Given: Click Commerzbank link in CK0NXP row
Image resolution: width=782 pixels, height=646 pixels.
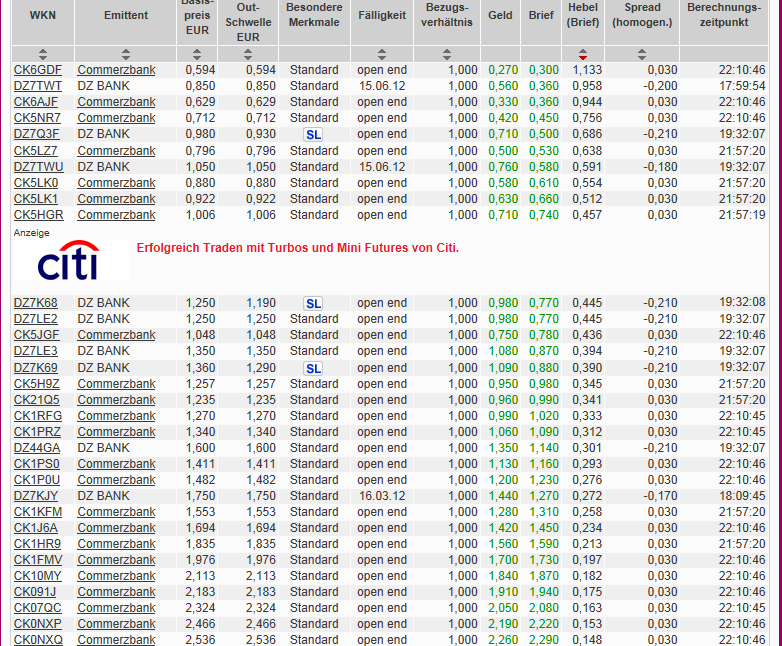Looking at the screenshot, I should click(116, 624).
